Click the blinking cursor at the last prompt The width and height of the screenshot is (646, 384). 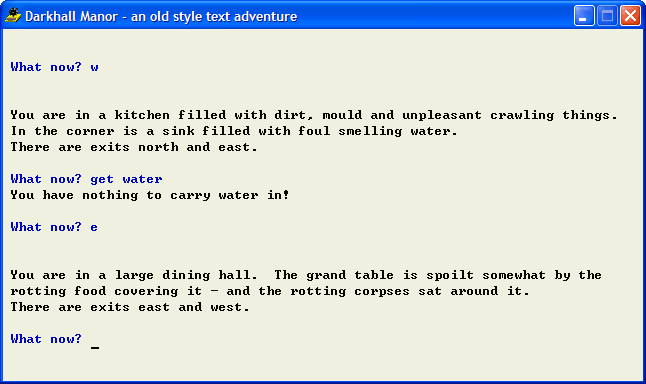[x=95, y=347]
